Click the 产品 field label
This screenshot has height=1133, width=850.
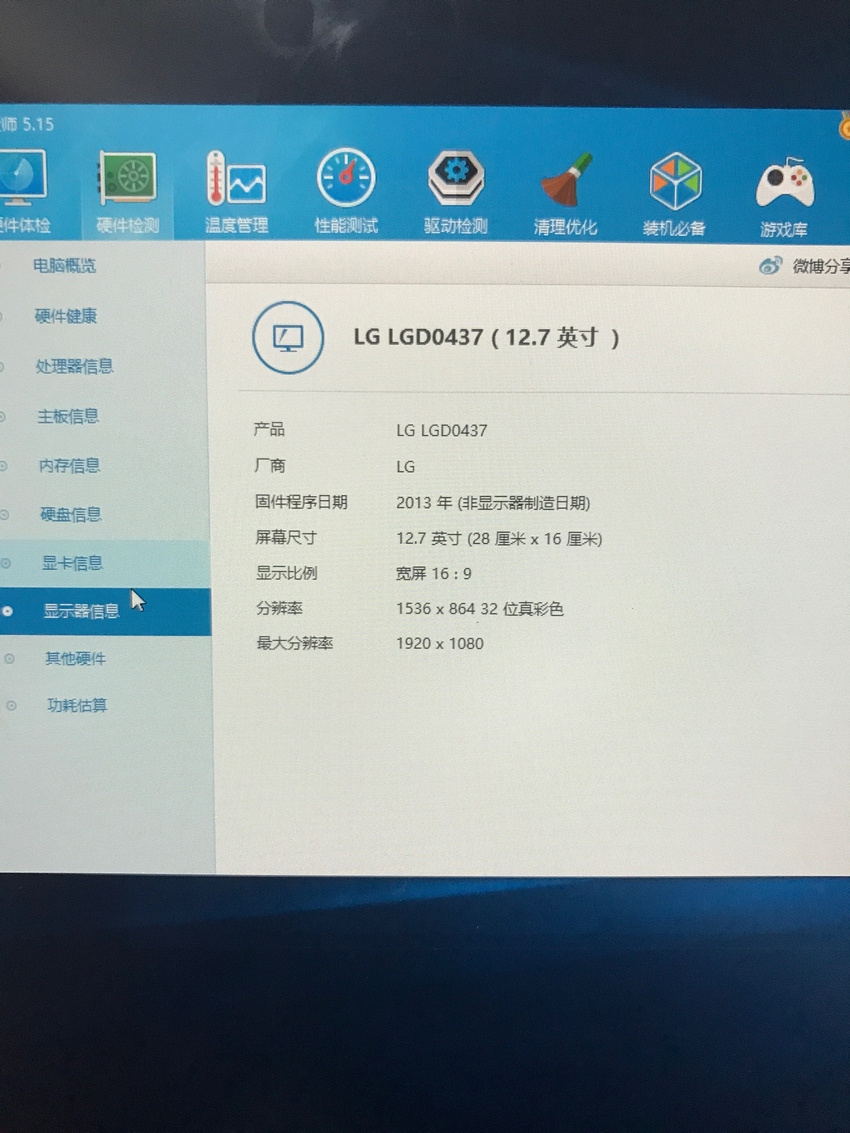[x=269, y=429]
